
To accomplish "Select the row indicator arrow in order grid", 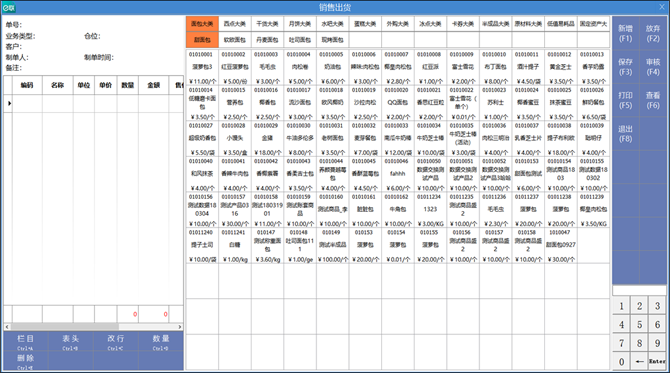I will [x=9, y=103].
